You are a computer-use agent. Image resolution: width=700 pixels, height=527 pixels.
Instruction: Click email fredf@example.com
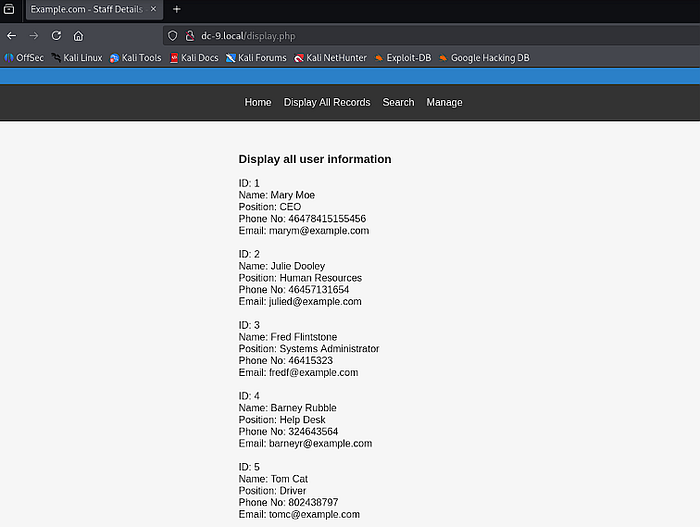coord(313,372)
